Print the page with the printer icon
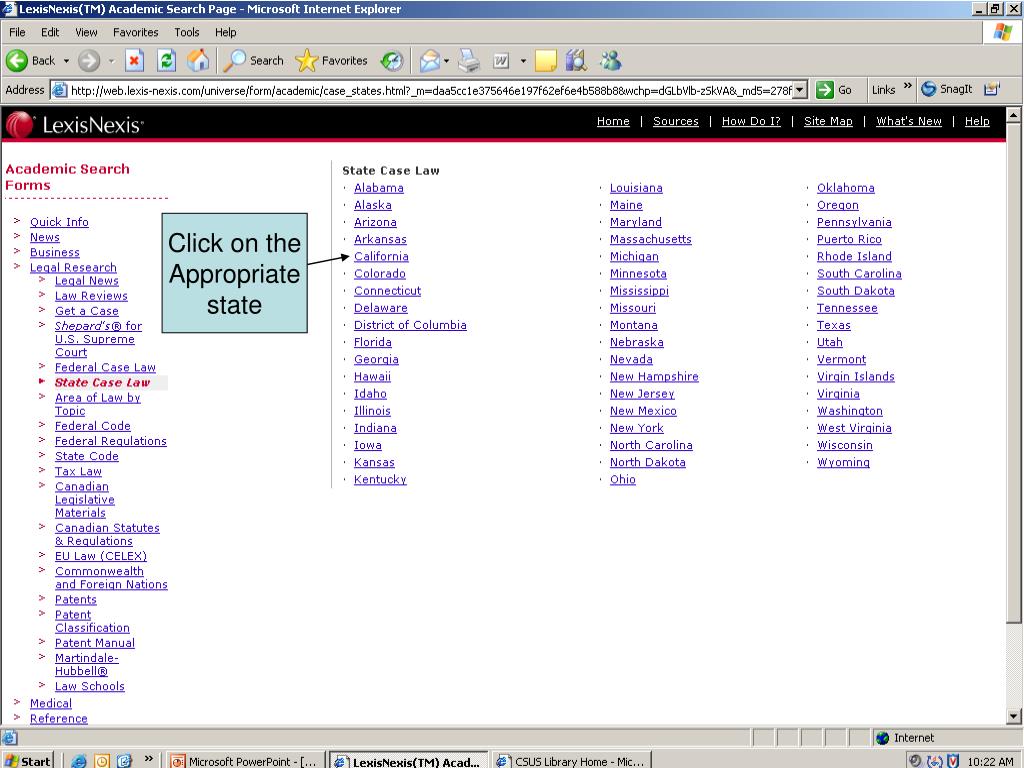Screen dimensions: 1024x768 coord(468,61)
